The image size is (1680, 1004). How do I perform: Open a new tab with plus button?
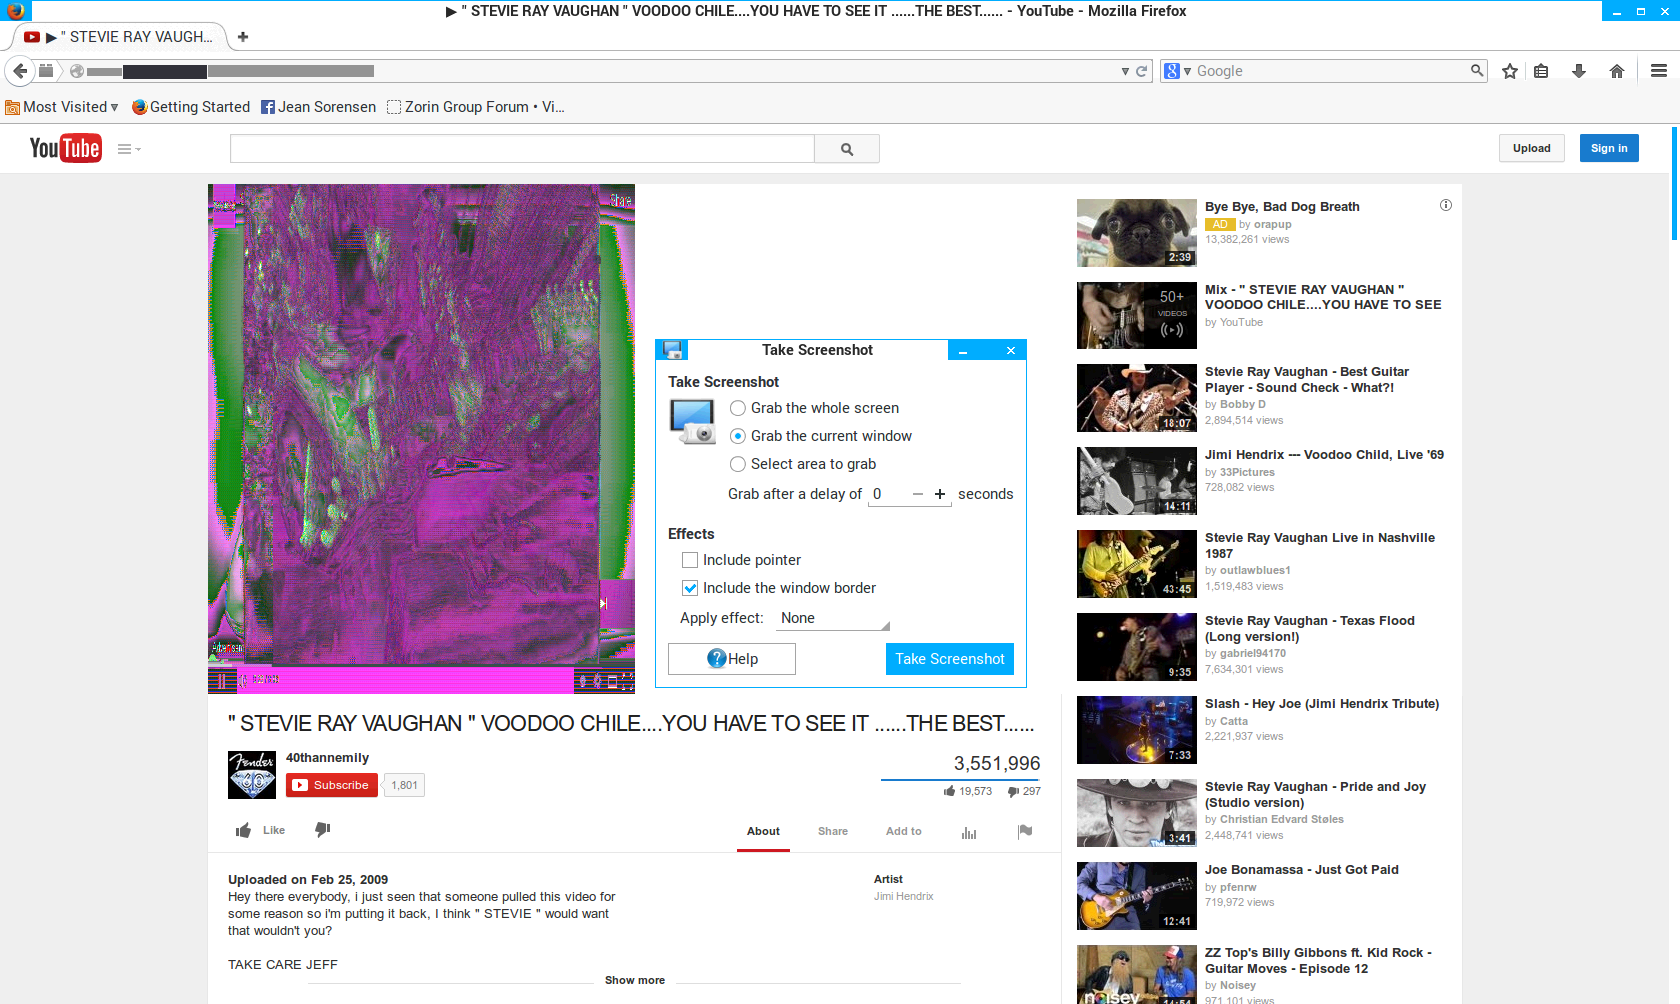point(243,37)
